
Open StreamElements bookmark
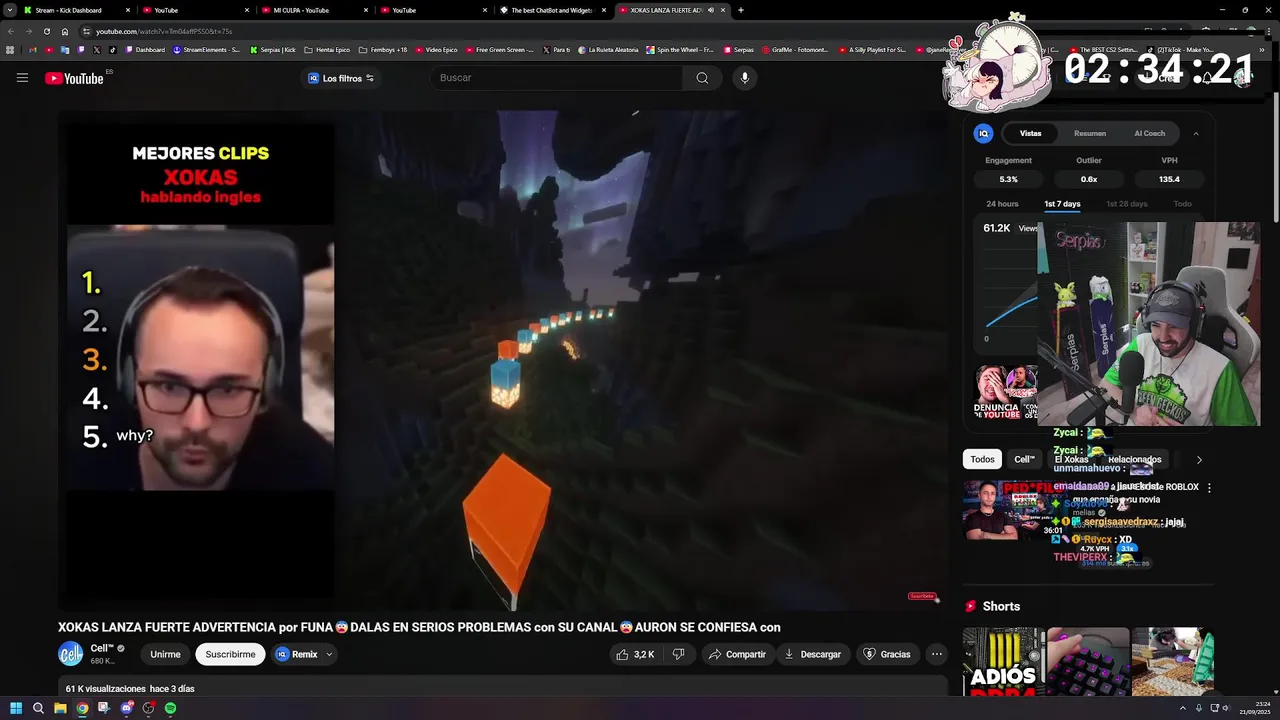206,49
